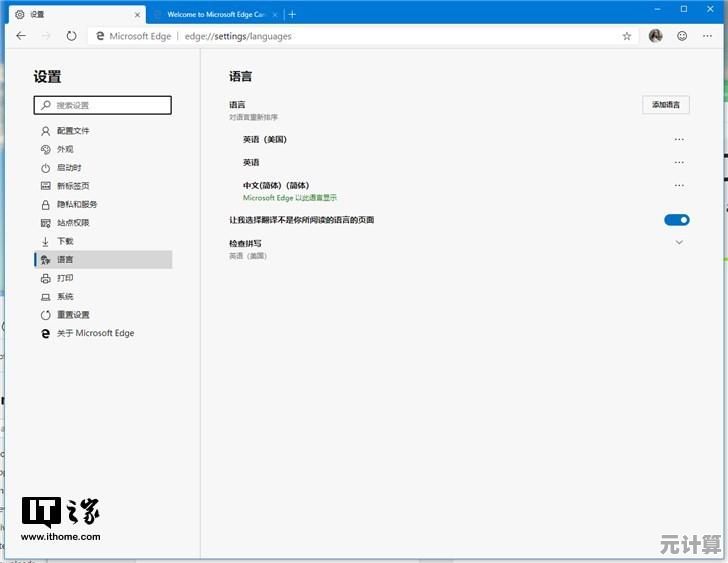Image resolution: width=728 pixels, height=563 pixels.
Task: Open 配置文件 profile settings
Action: [x=103, y=131]
